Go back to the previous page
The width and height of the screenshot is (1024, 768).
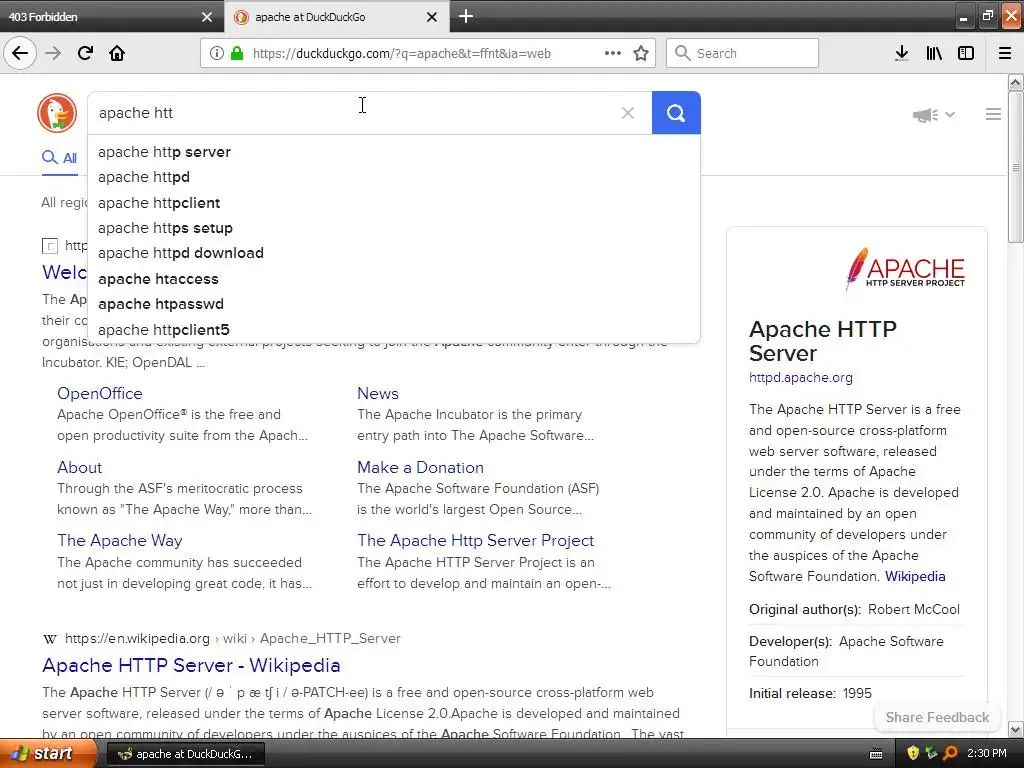(x=20, y=53)
